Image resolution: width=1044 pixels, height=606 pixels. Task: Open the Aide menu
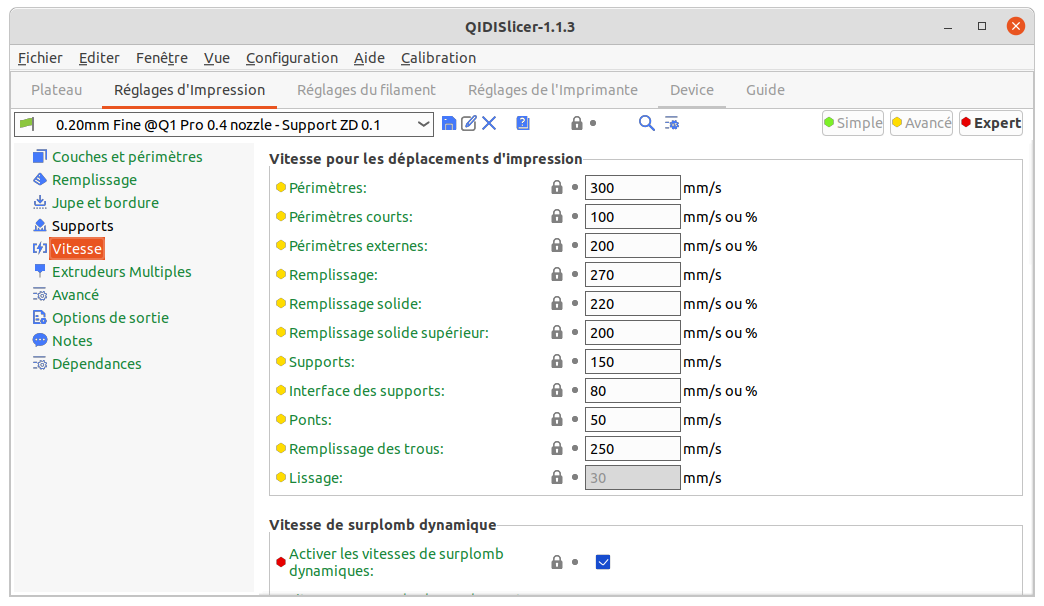[369, 58]
